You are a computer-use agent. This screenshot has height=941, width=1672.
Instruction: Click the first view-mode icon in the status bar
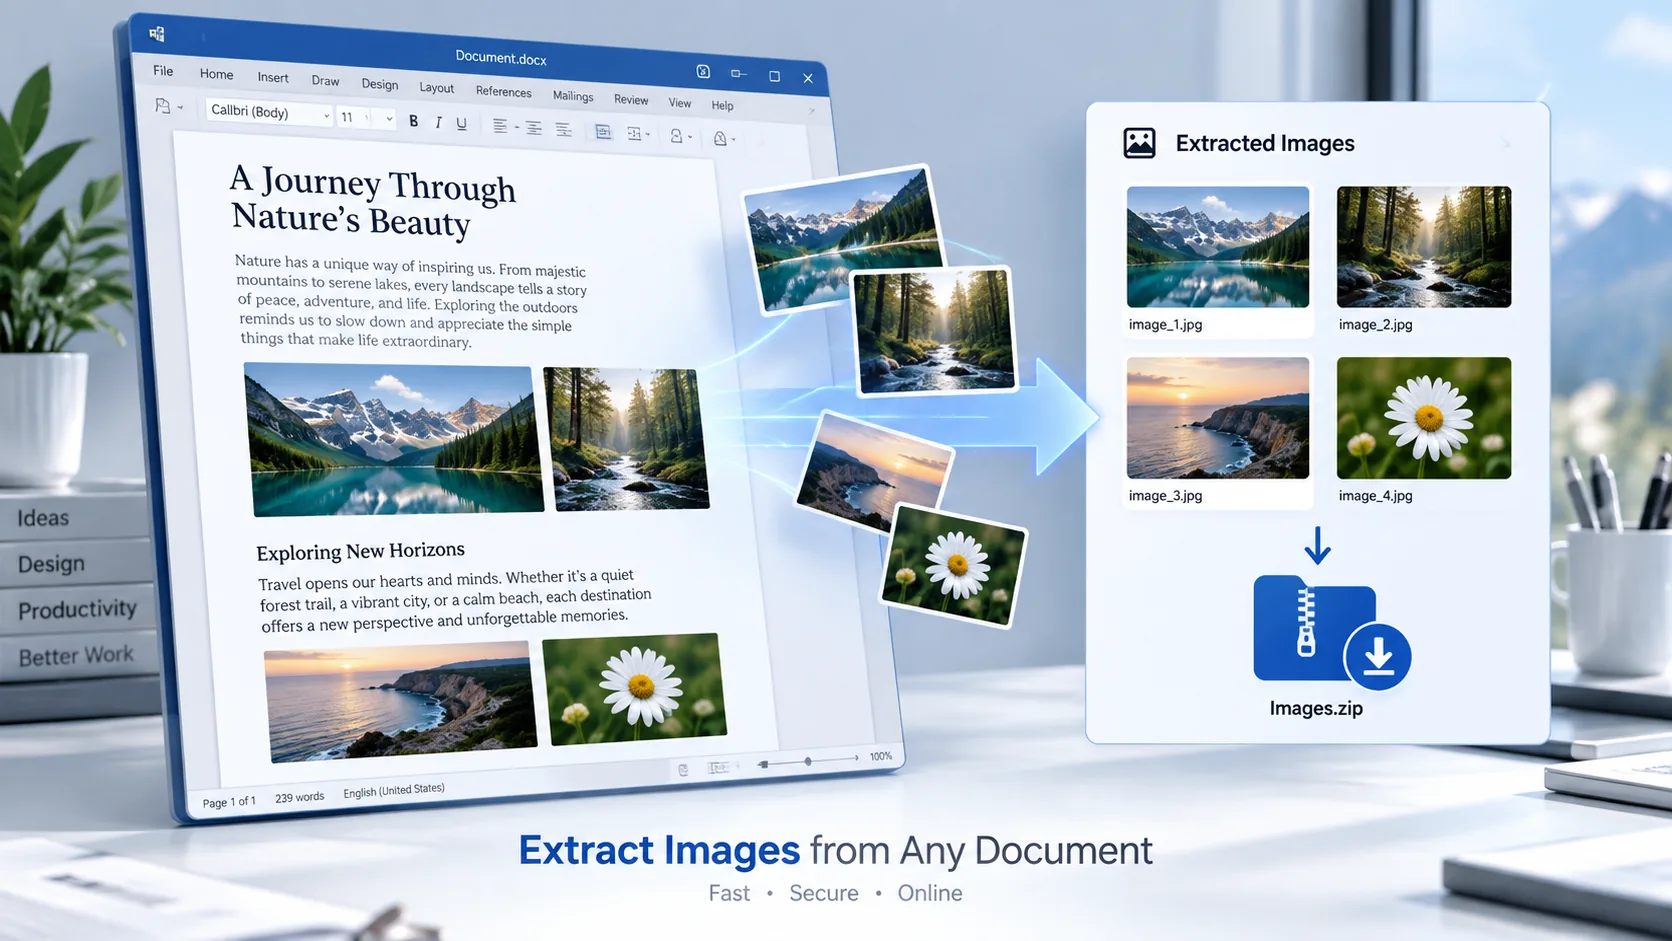click(683, 770)
